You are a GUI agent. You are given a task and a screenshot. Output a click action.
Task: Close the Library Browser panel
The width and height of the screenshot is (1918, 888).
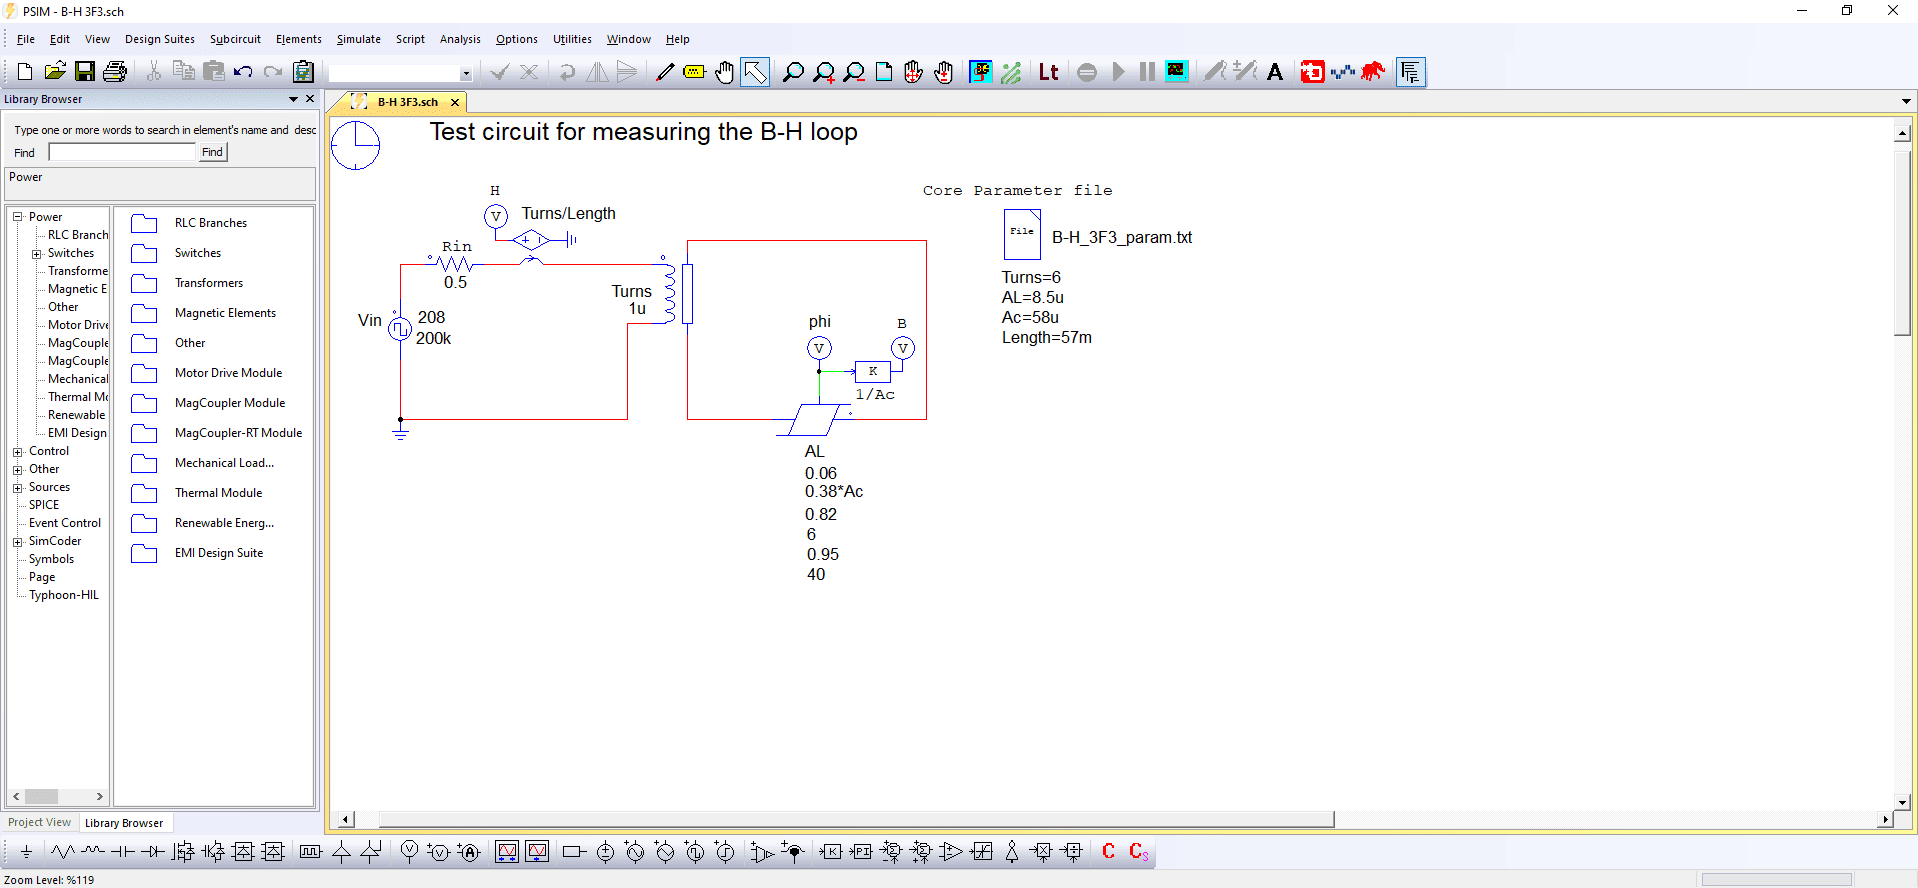pos(310,99)
